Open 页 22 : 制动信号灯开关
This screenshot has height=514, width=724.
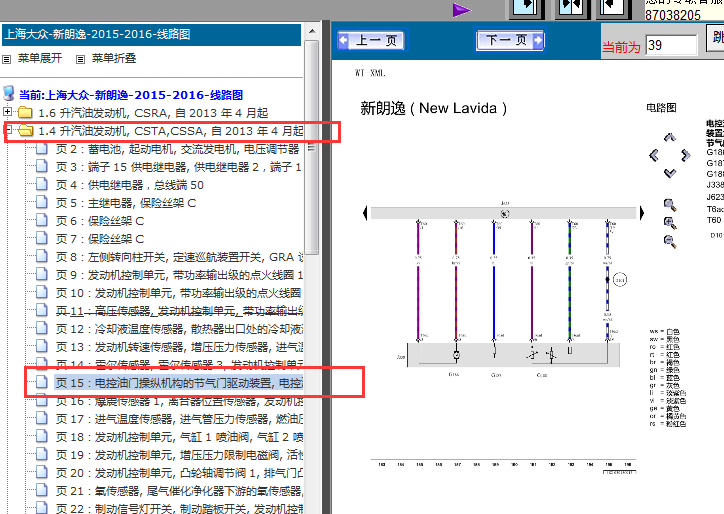click(x=179, y=508)
